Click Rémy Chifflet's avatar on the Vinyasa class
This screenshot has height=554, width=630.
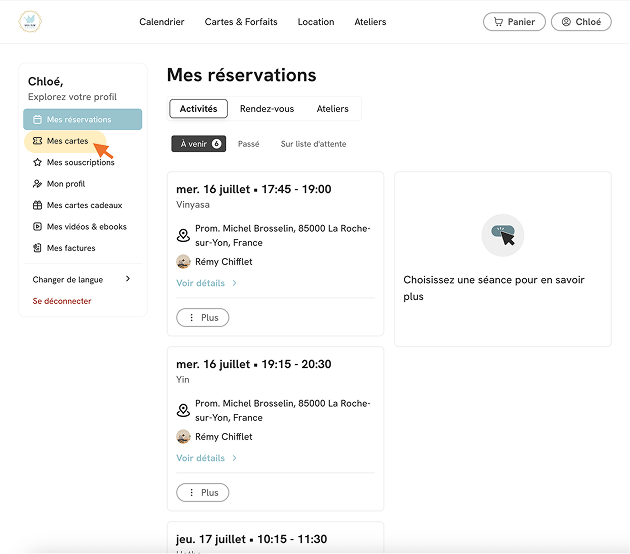coord(183,262)
